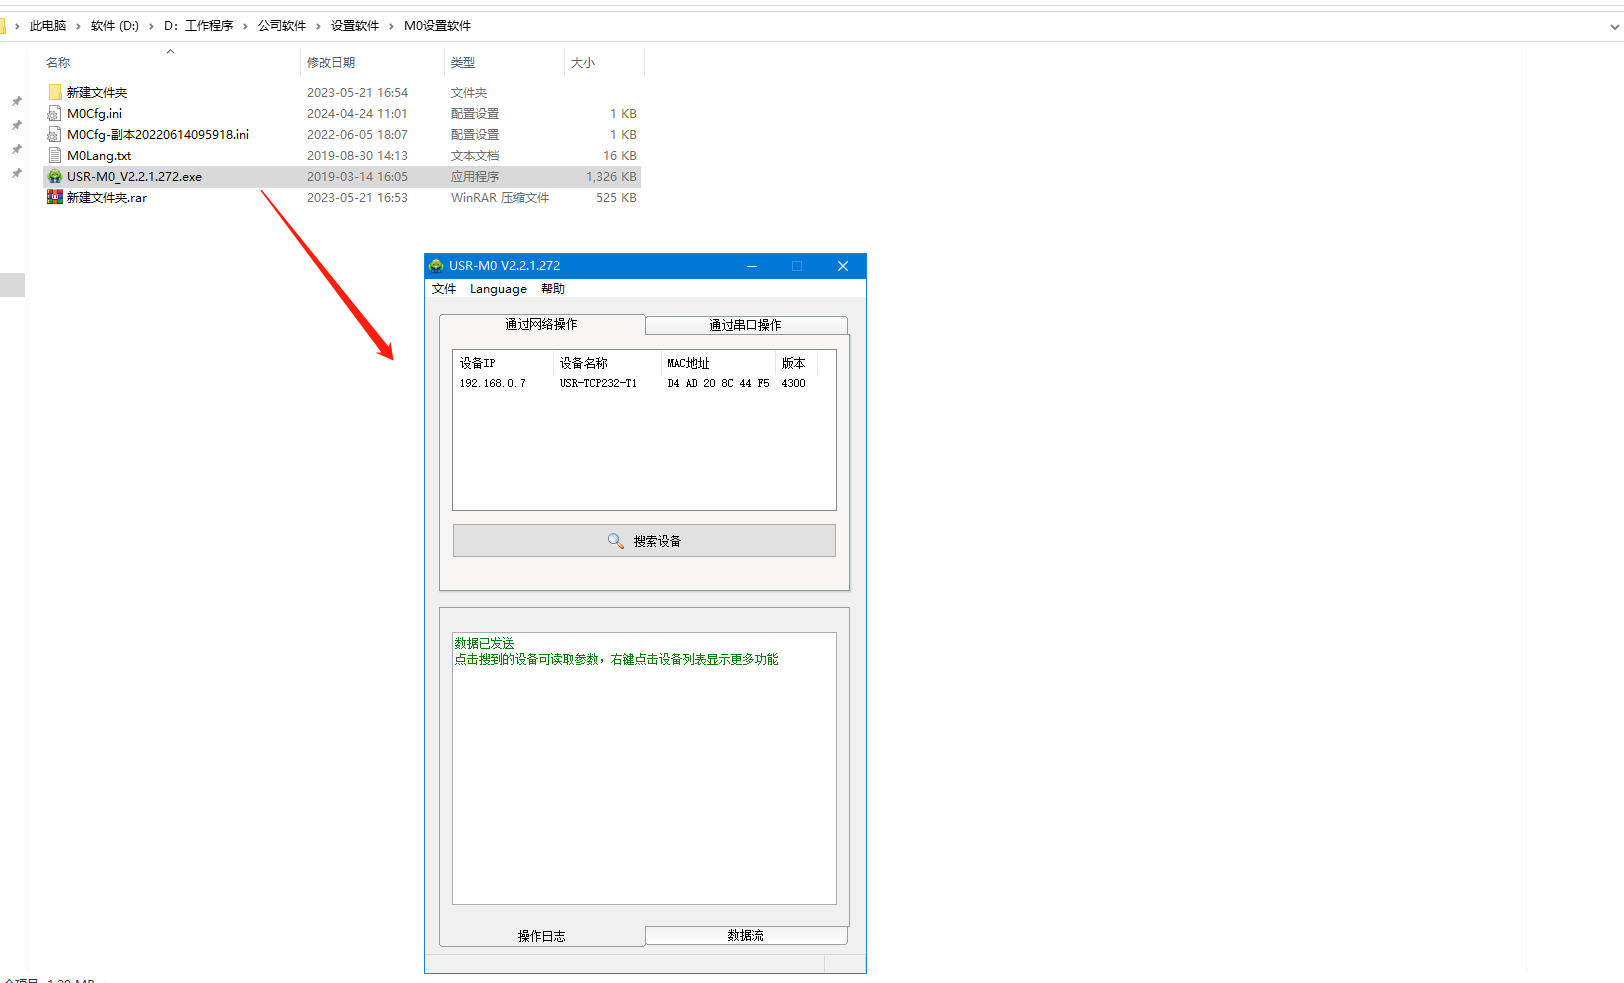Expand chevron after 公司软件 in path
Viewport: 1624px width, 983px height.
(x=319, y=27)
